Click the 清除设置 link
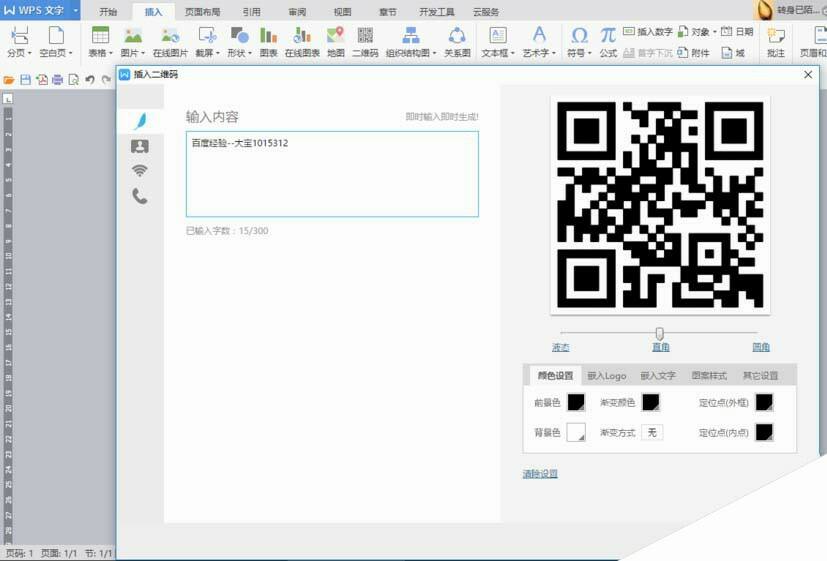 pyautogui.click(x=540, y=473)
